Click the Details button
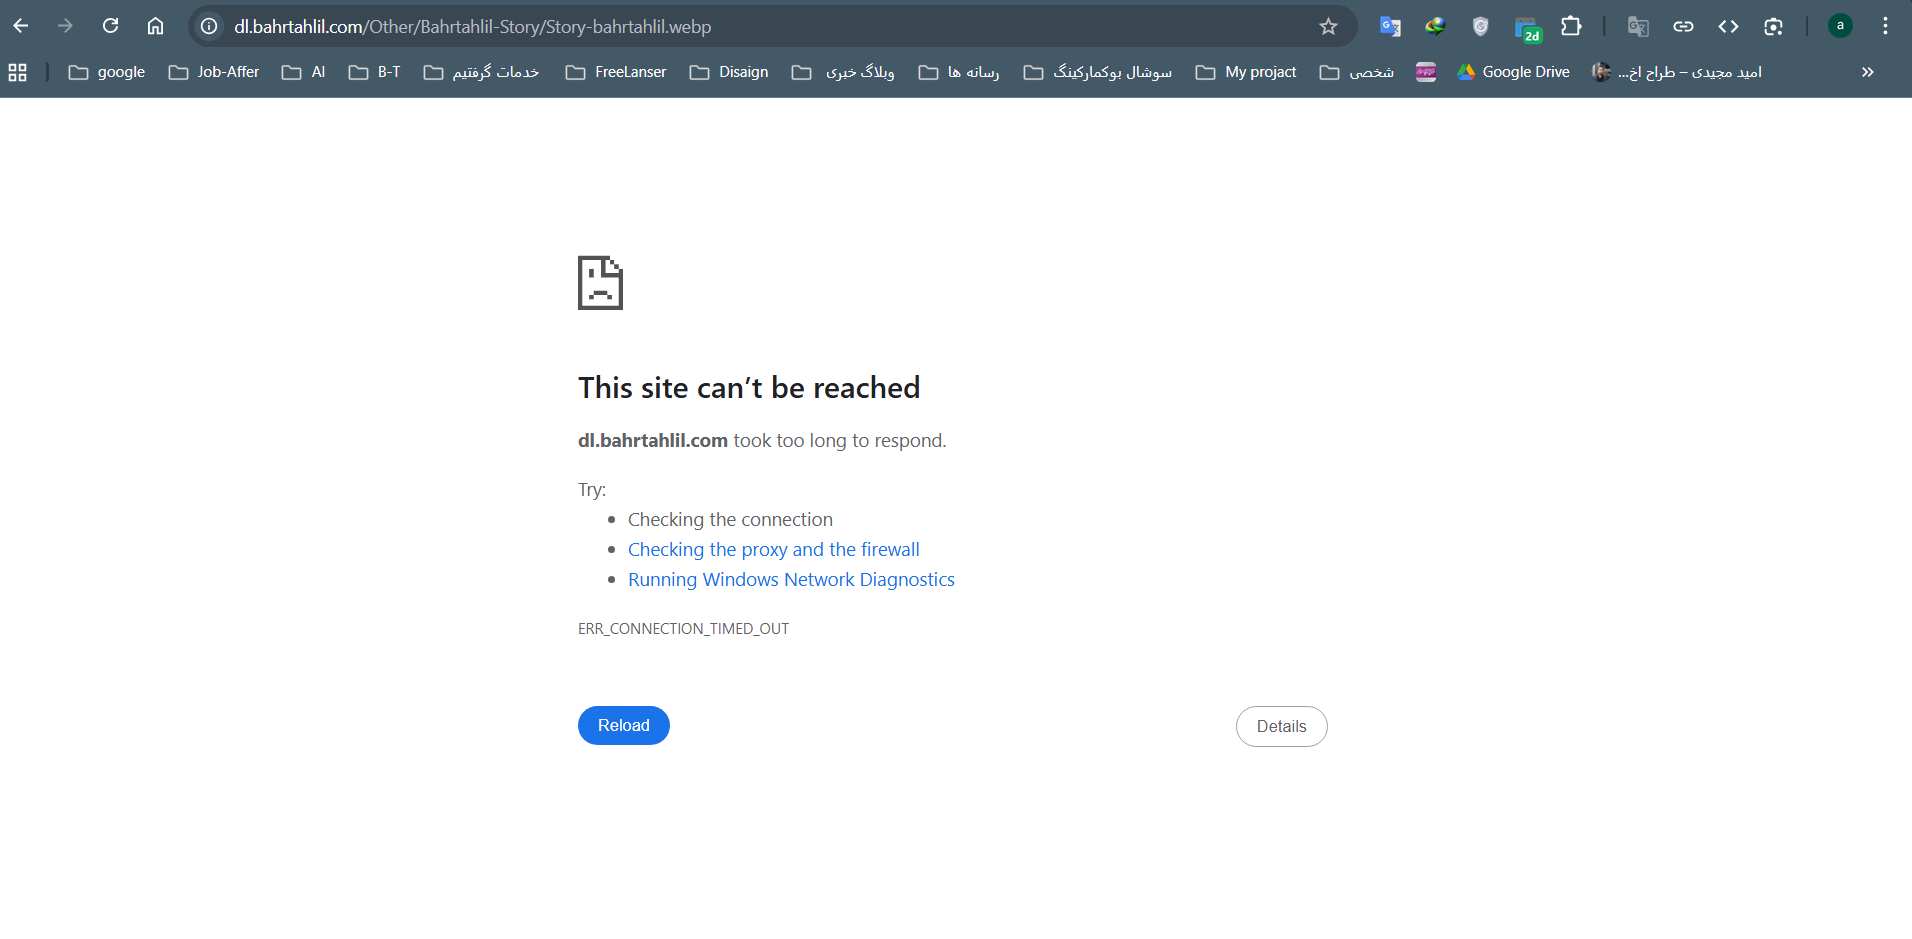 tap(1281, 726)
